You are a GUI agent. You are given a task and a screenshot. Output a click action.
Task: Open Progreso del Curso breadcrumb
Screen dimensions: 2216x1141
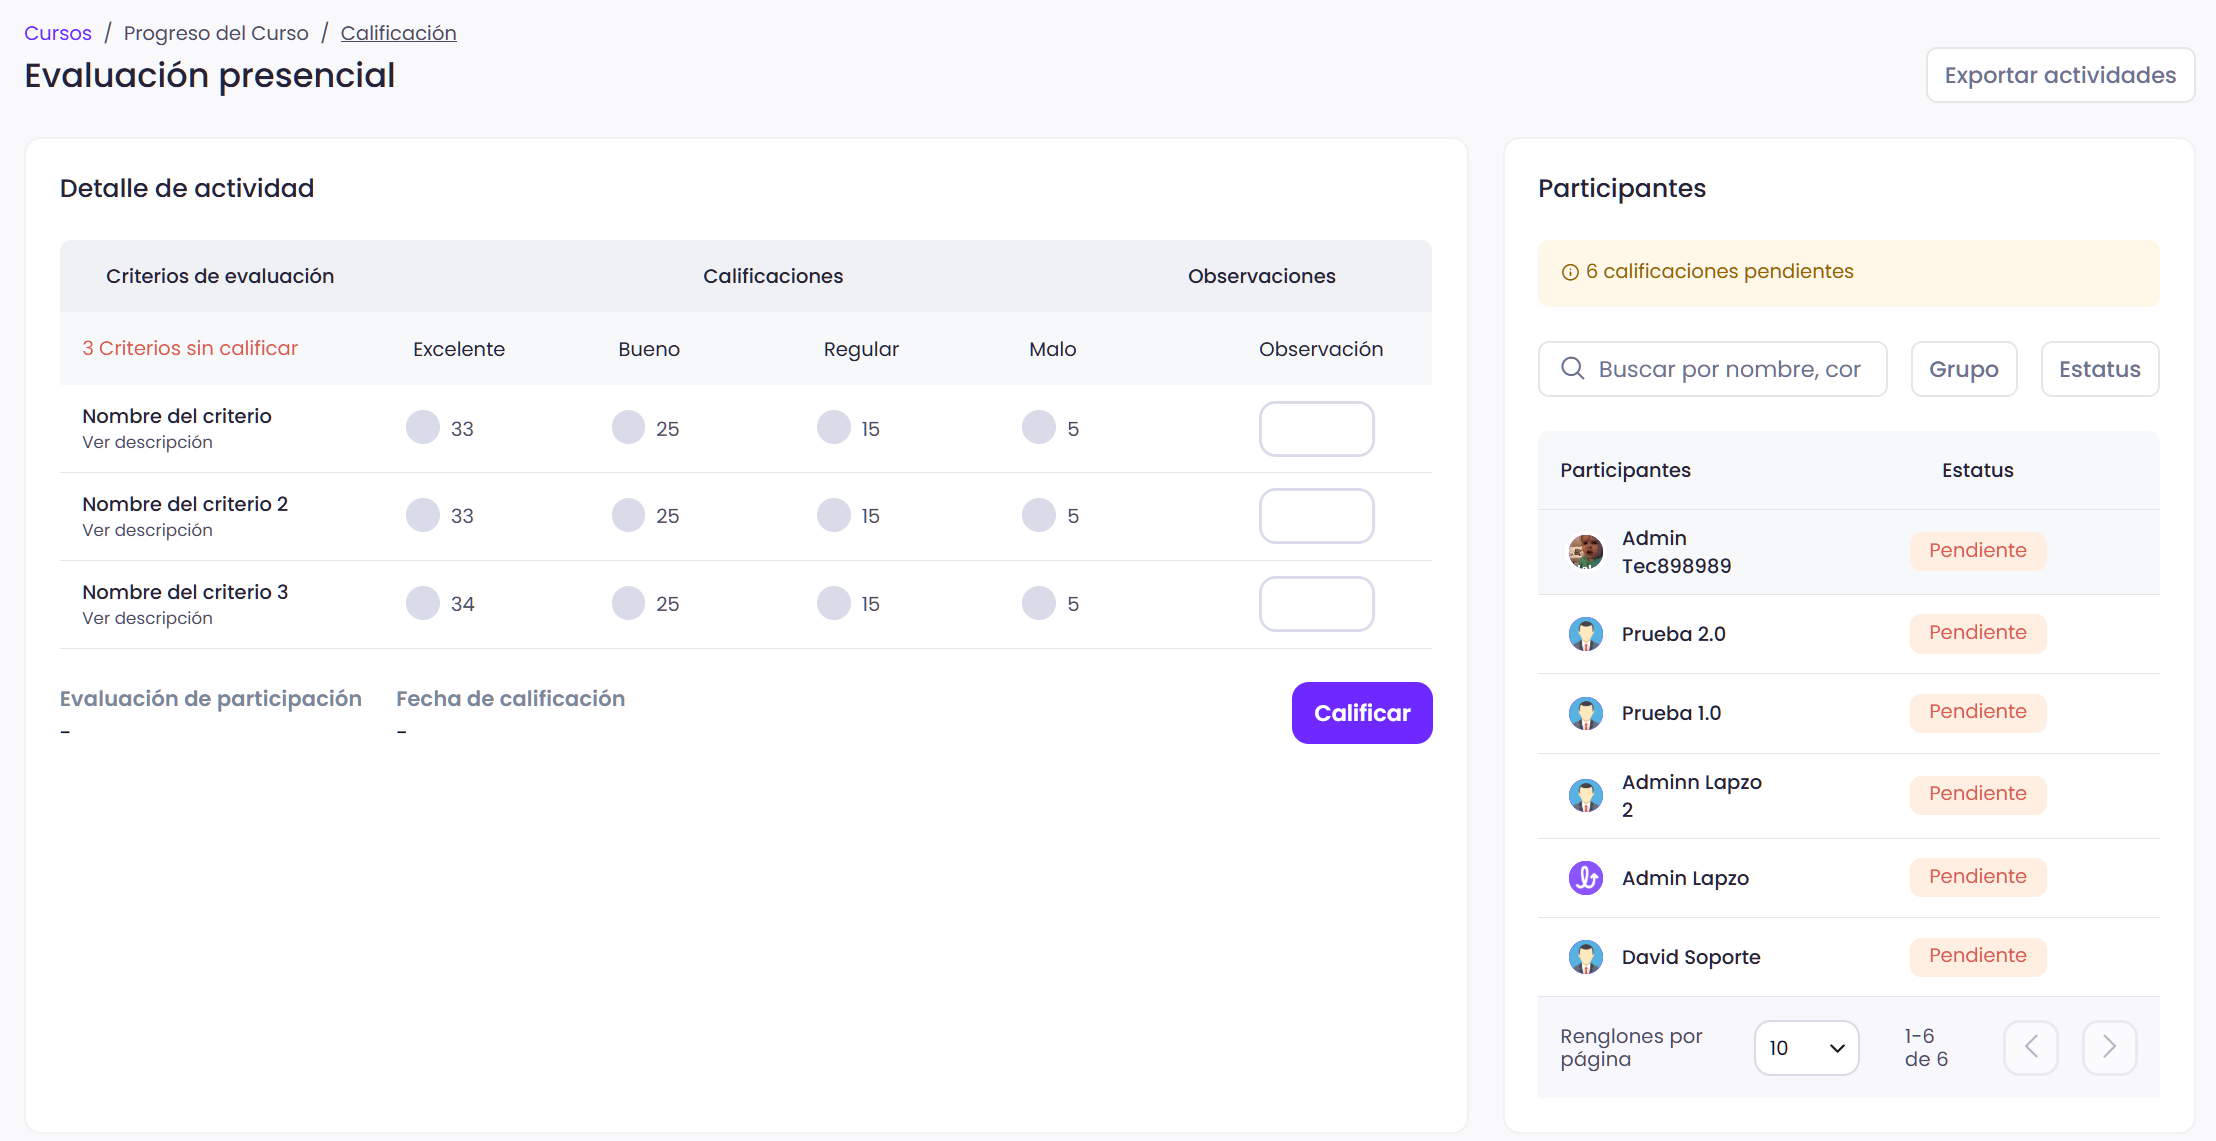tap(216, 33)
